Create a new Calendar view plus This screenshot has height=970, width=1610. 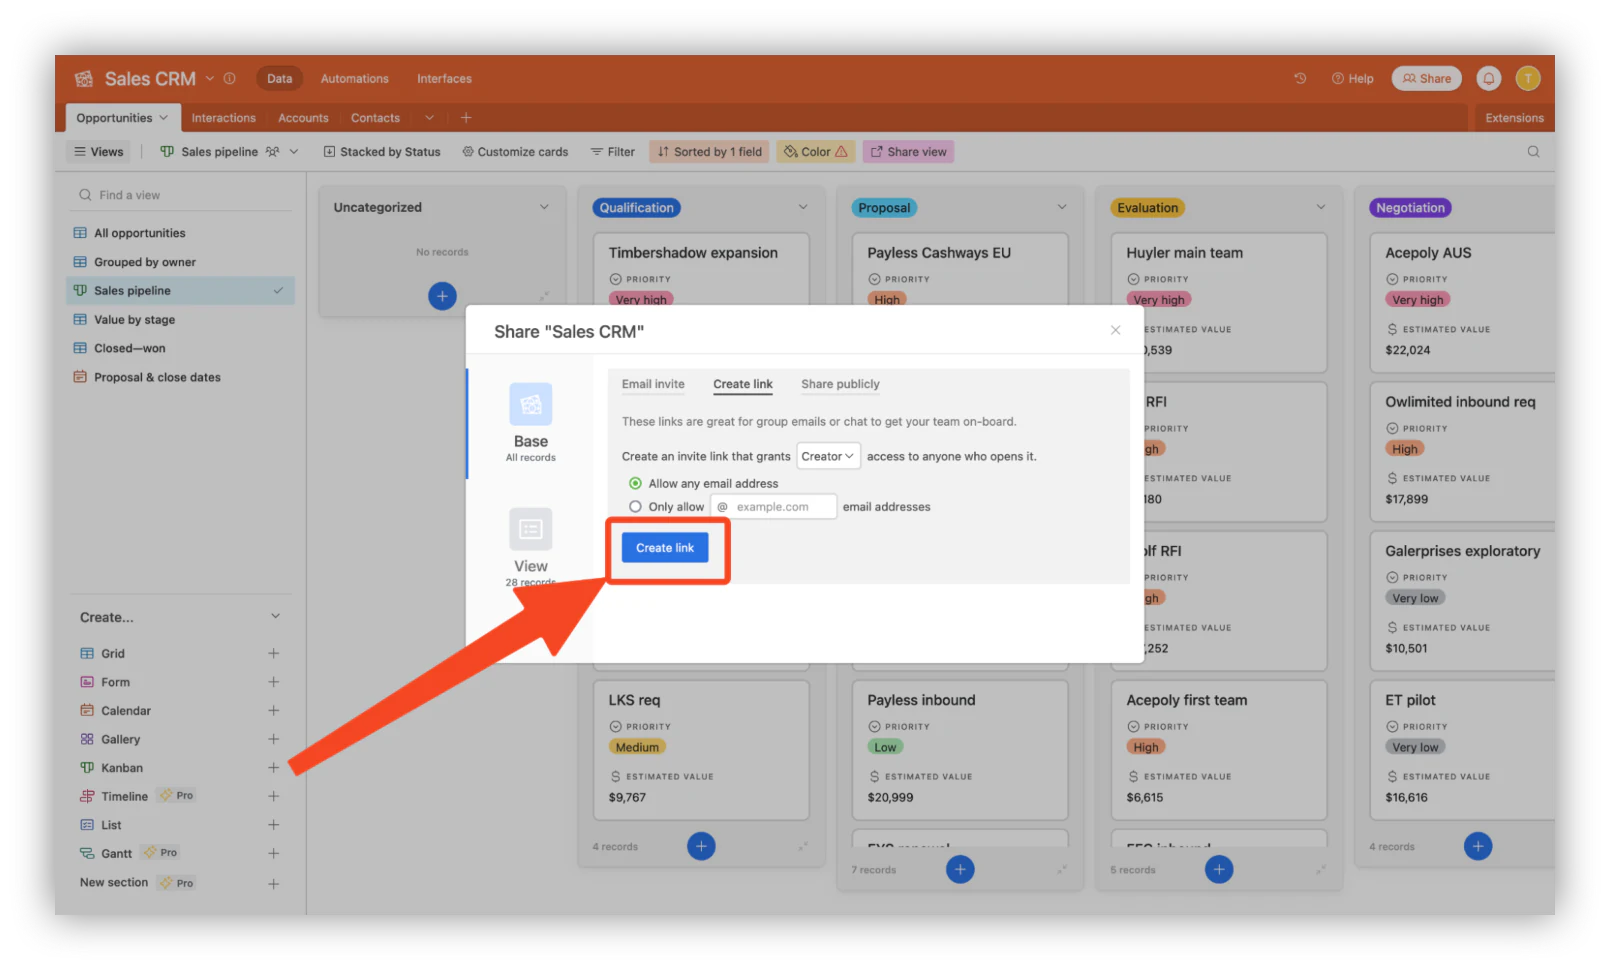tap(273, 710)
